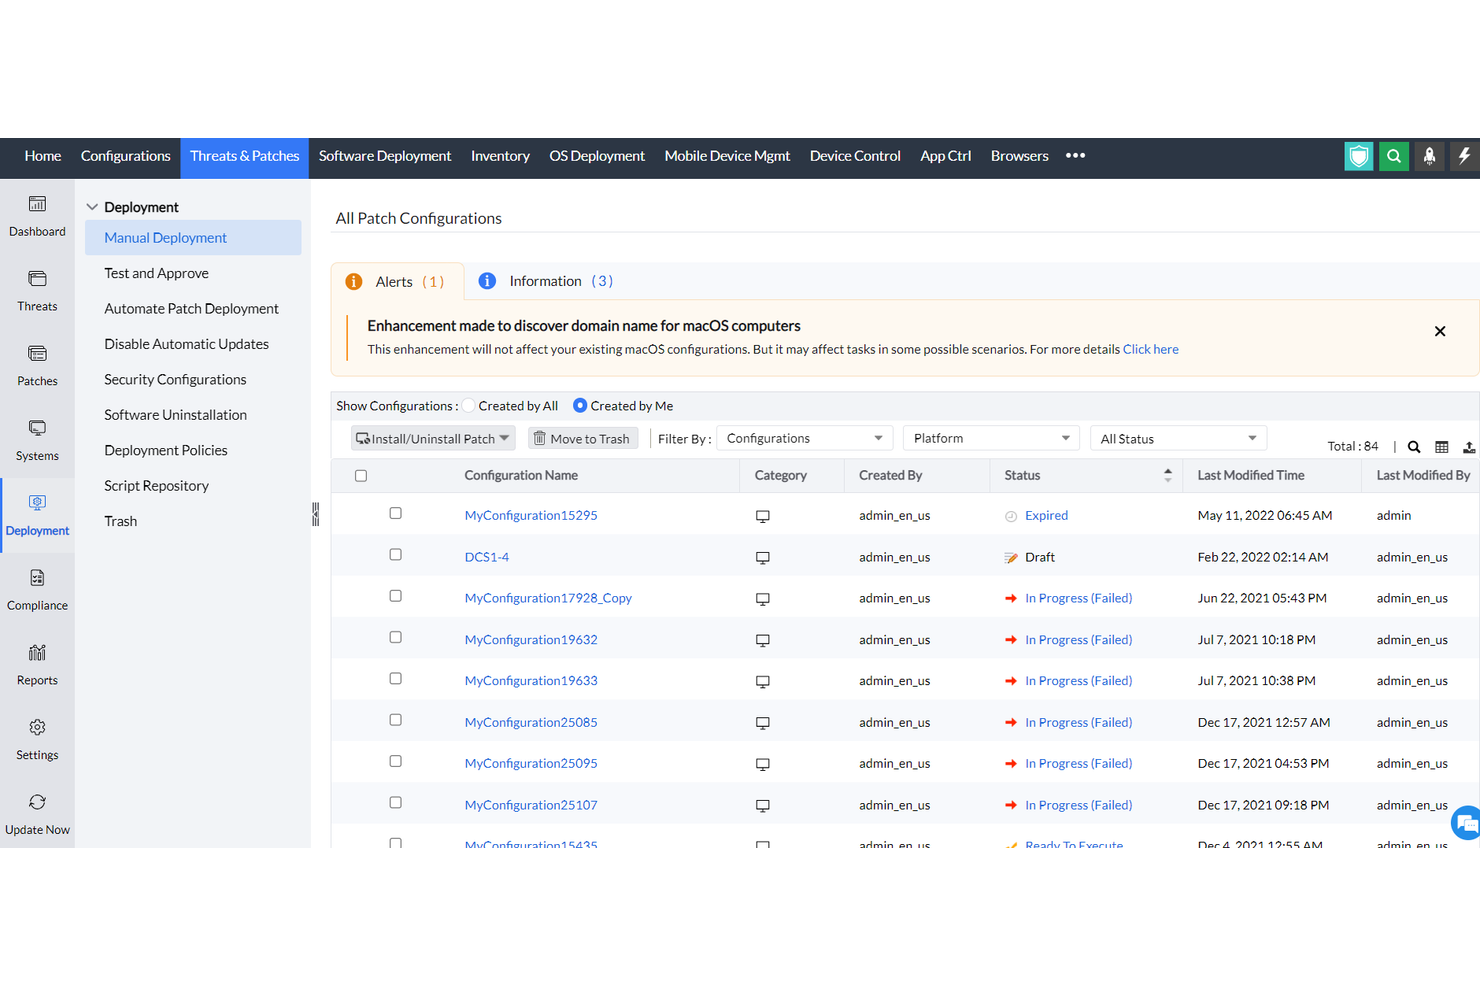Open the Click here enhancement details link
The height and width of the screenshot is (987, 1480).
tap(1150, 348)
